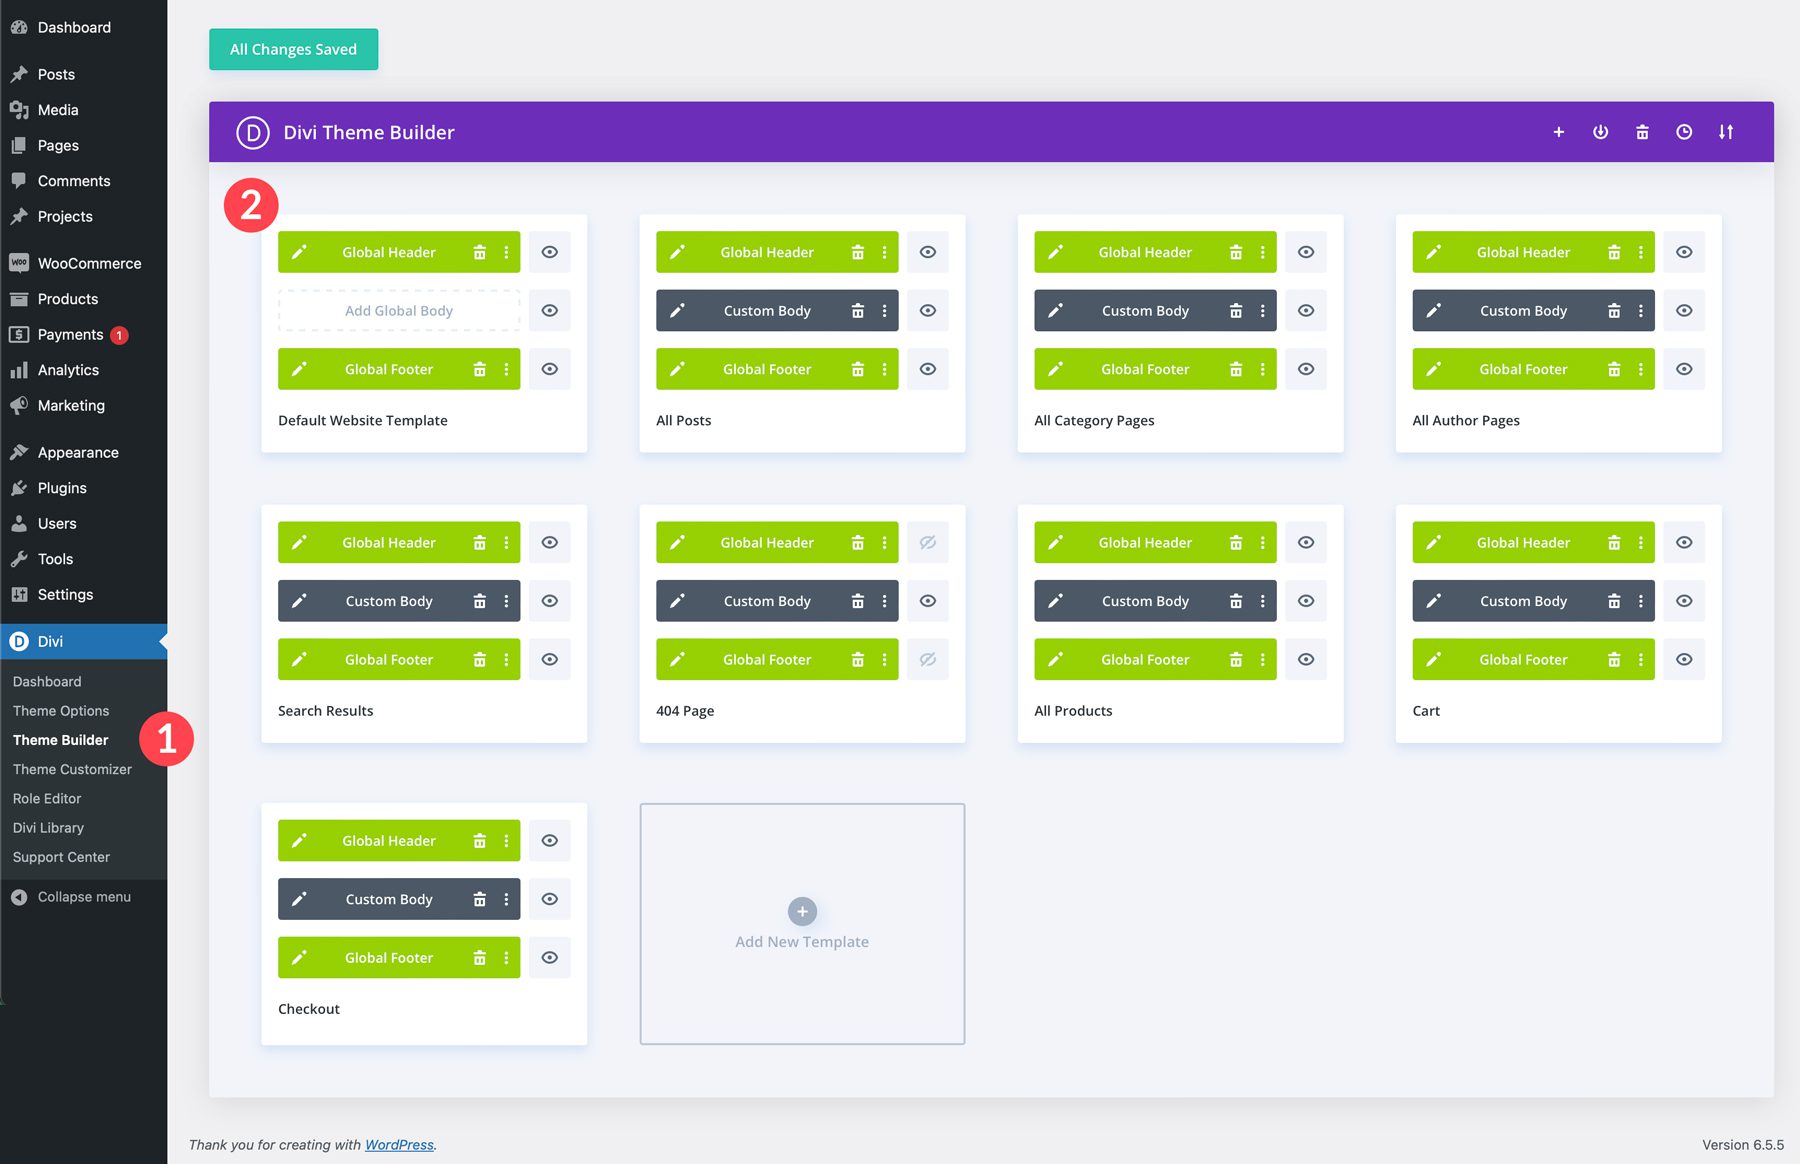Click Add Global Body in Default Website Template

[398, 310]
